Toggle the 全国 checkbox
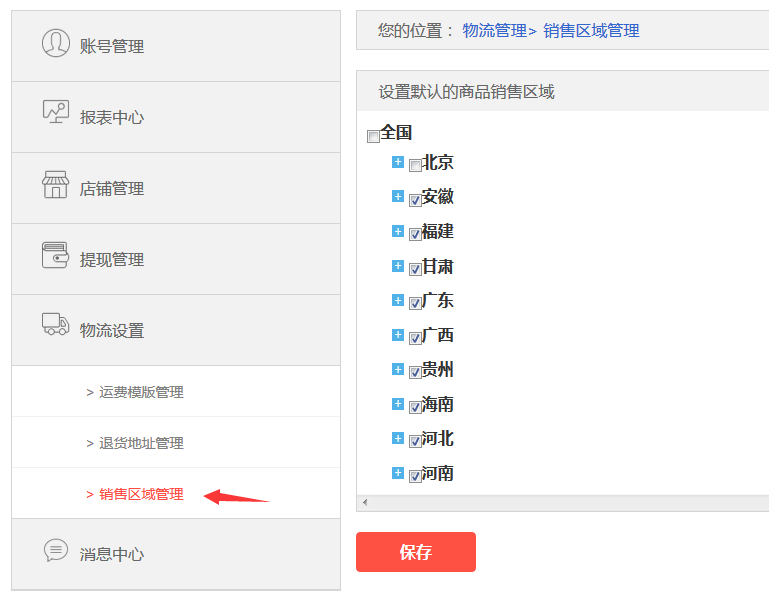This screenshot has width=769, height=605. pyautogui.click(x=373, y=136)
